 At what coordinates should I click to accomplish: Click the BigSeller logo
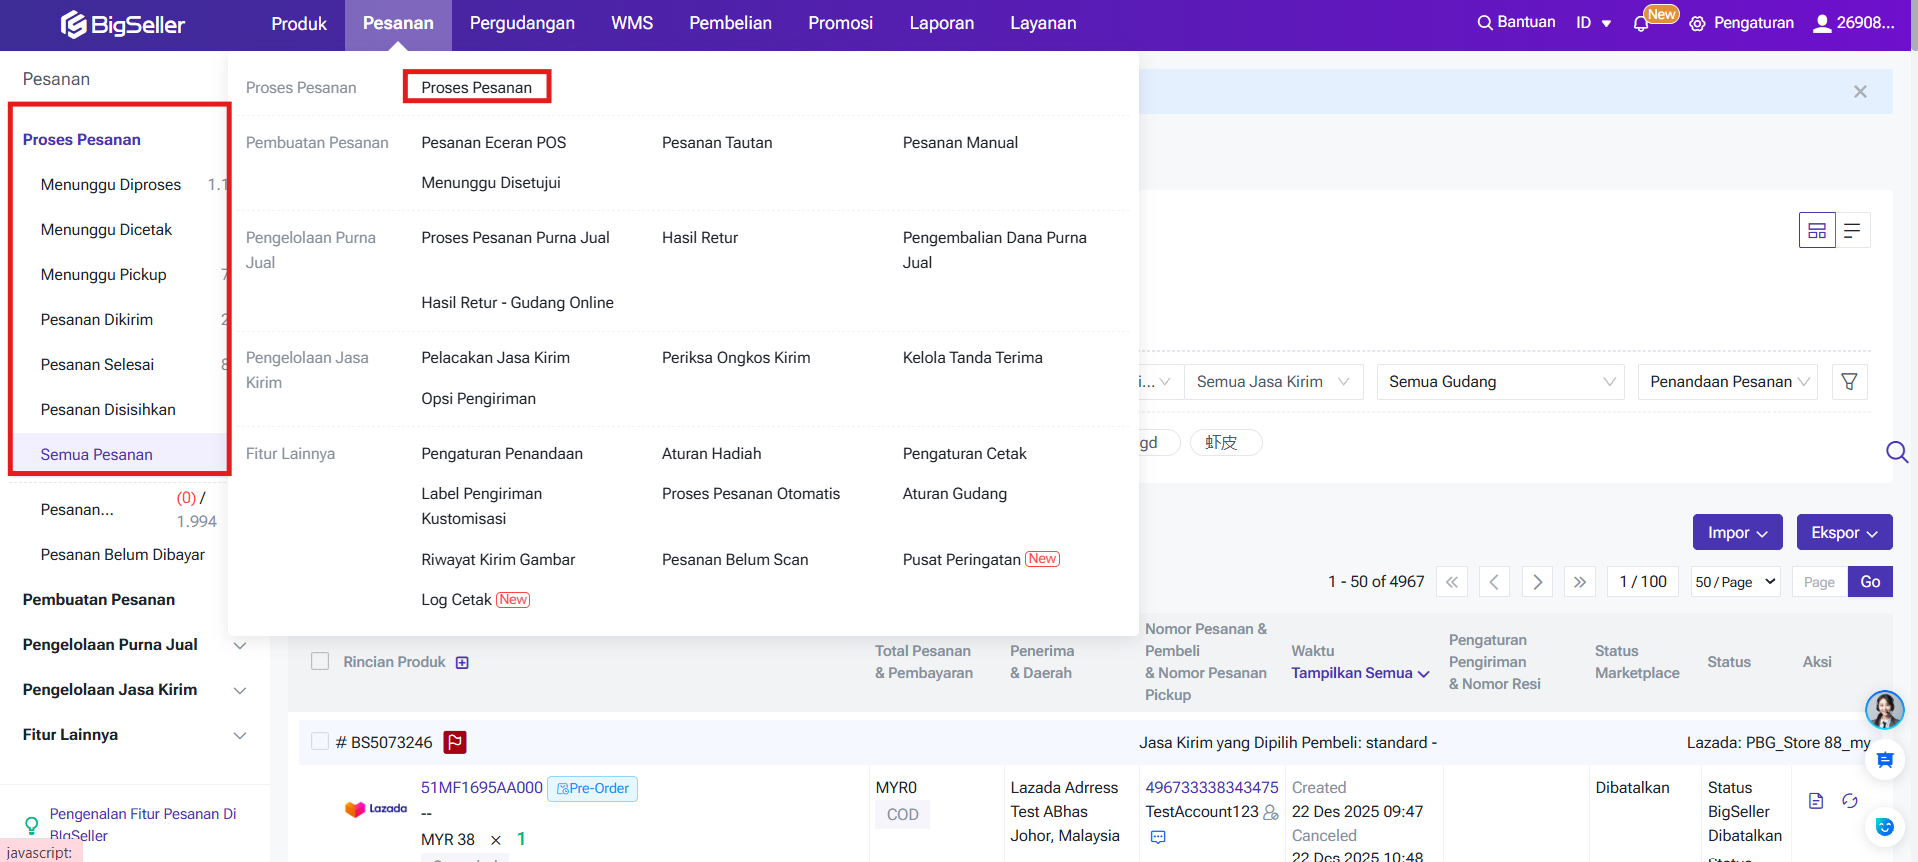(123, 24)
